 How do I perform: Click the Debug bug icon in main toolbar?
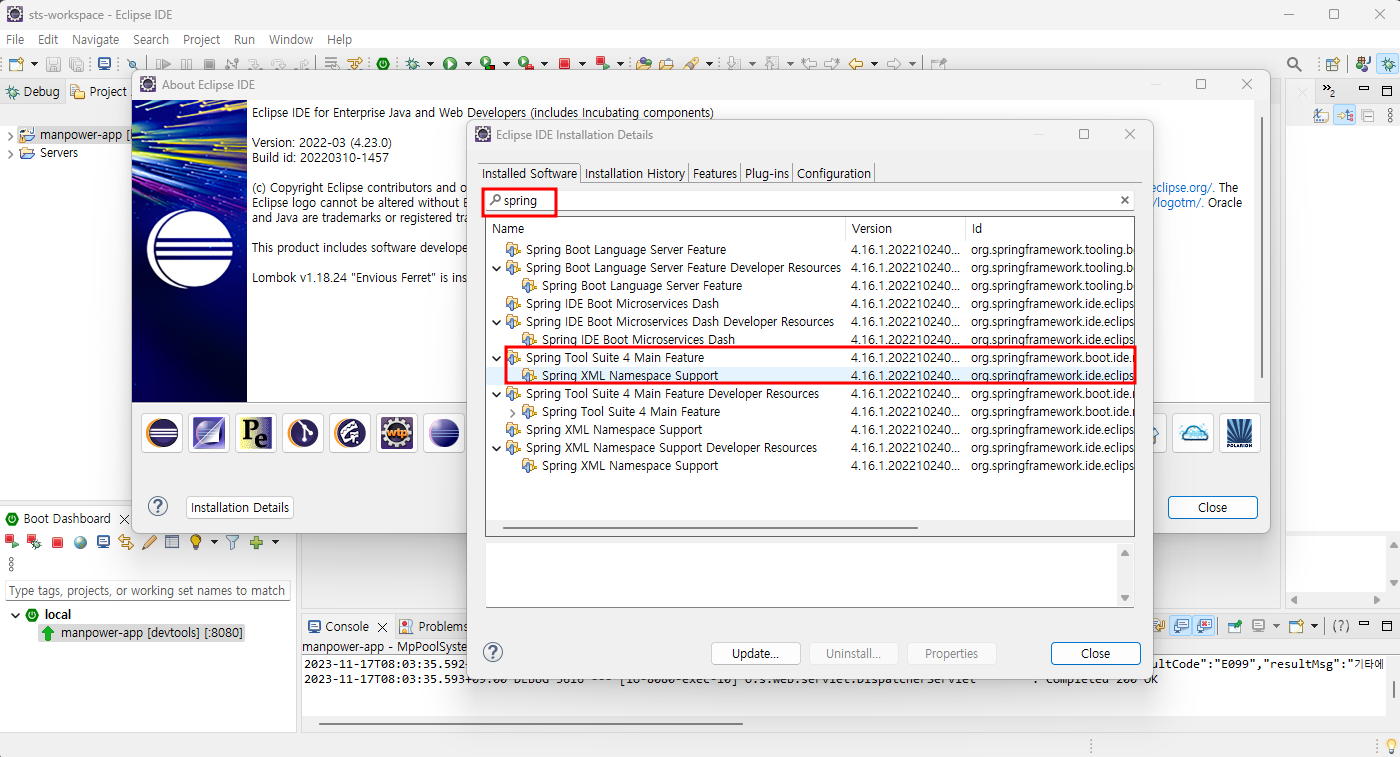click(413, 64)
